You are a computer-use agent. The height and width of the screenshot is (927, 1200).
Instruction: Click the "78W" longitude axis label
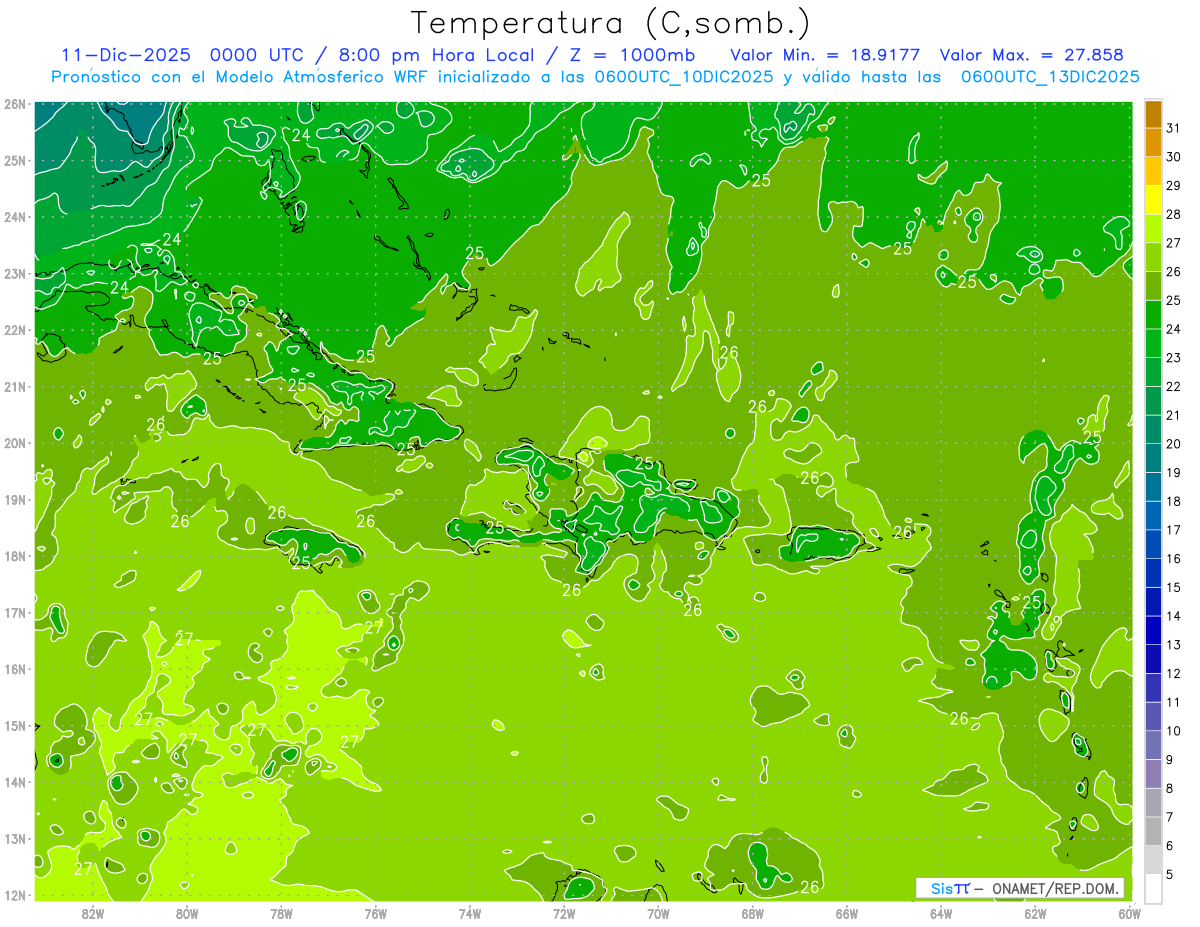click(x=281, y=912)
